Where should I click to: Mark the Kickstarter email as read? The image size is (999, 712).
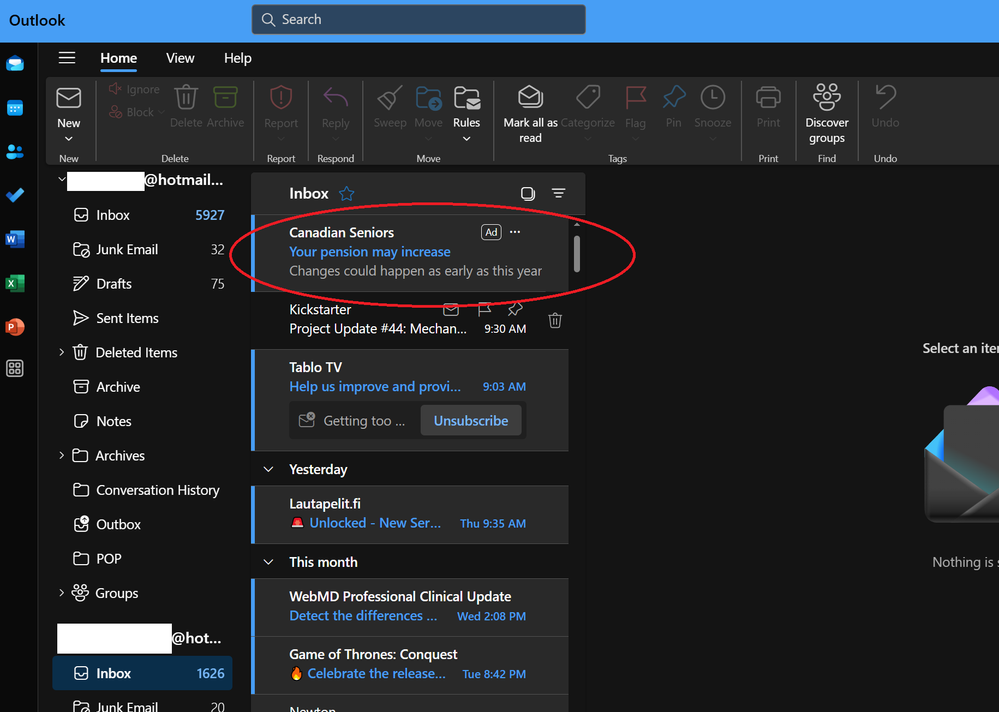point(450,311)
